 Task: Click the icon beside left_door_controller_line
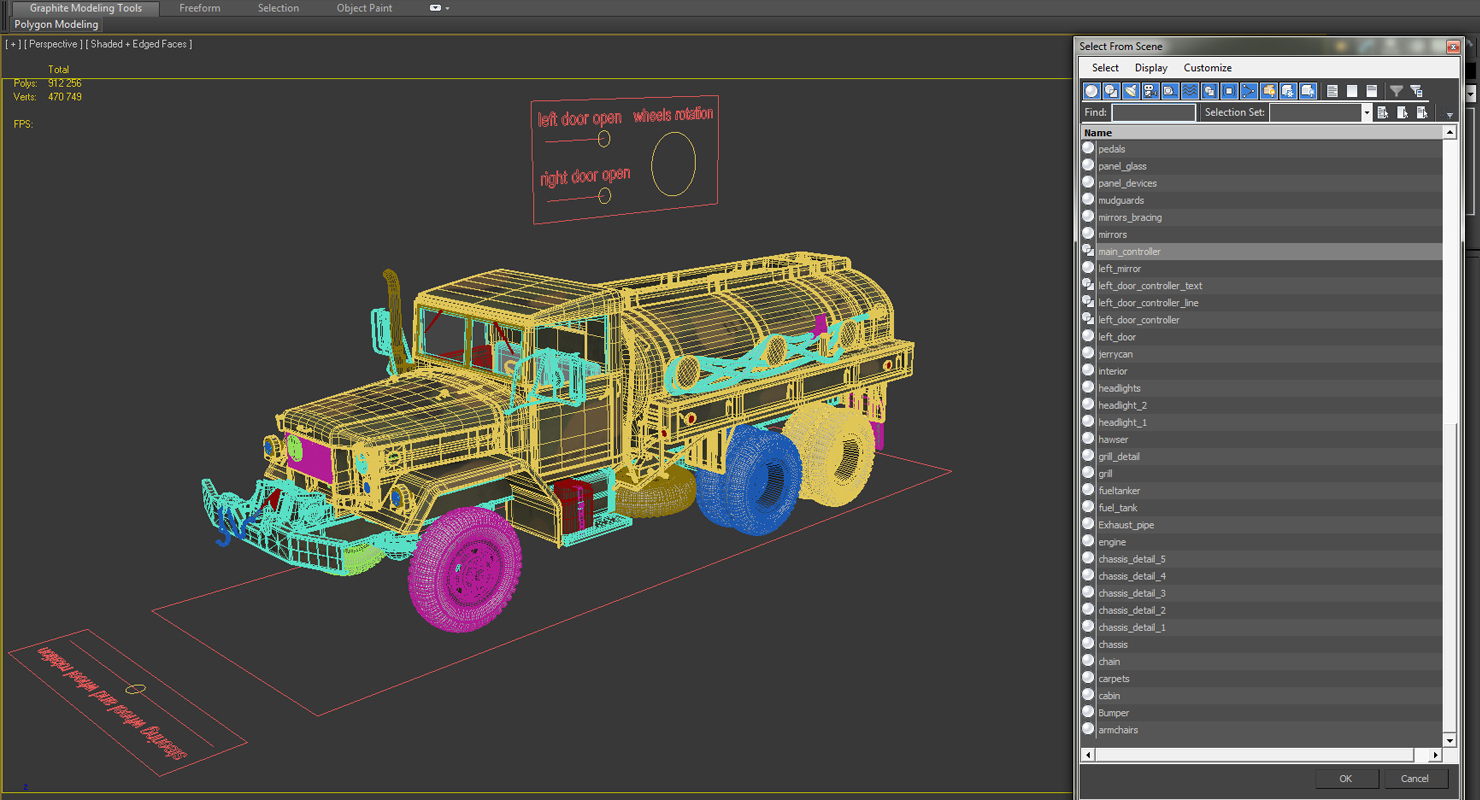pyautogui.click(x=1088, y=302)
